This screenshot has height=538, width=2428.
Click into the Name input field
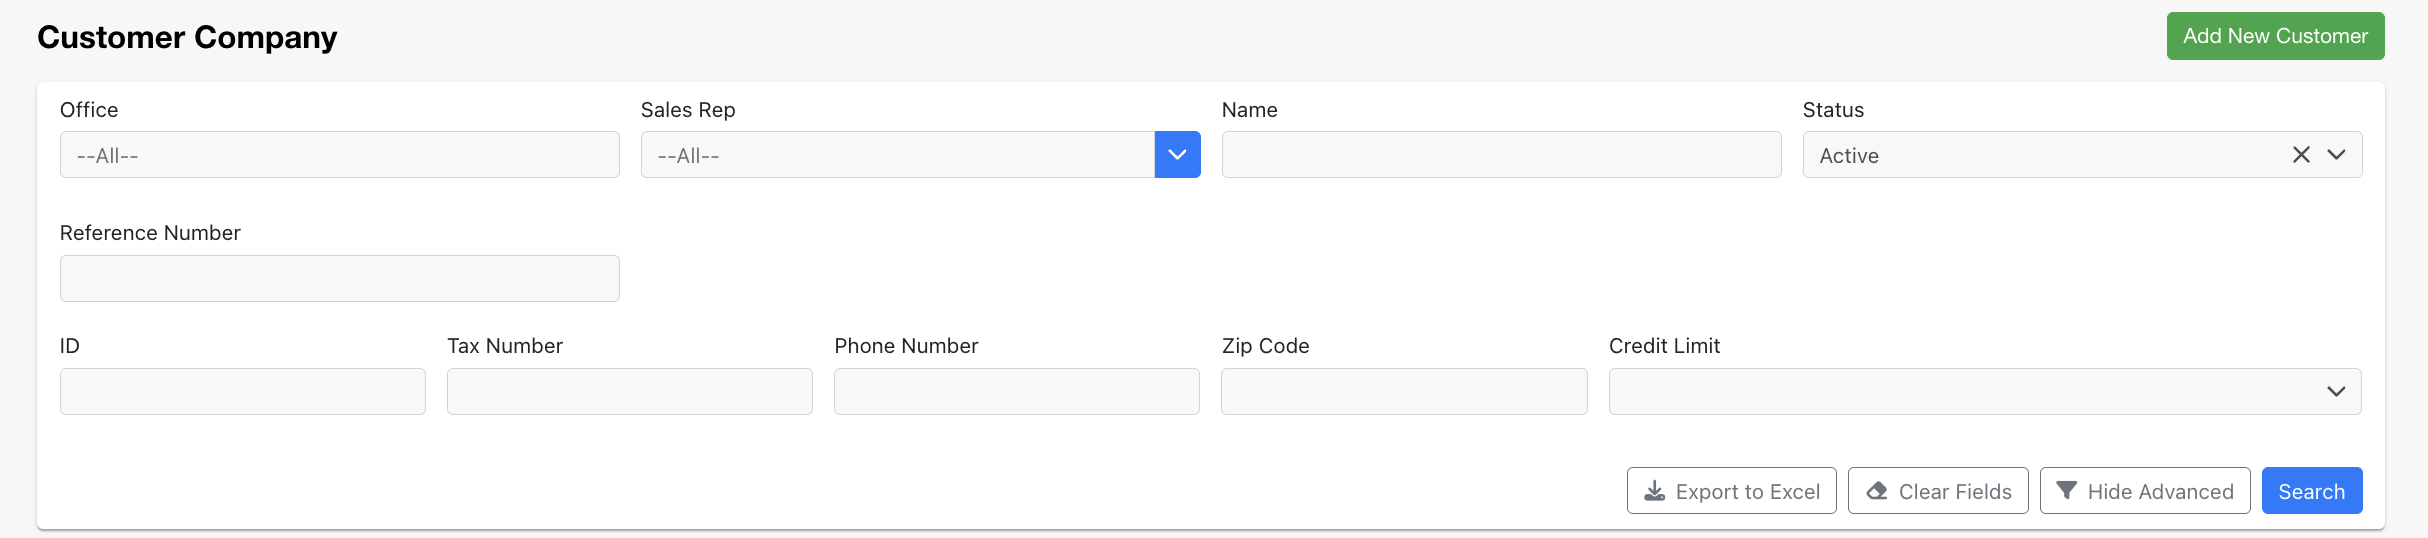coord(1501,155)
